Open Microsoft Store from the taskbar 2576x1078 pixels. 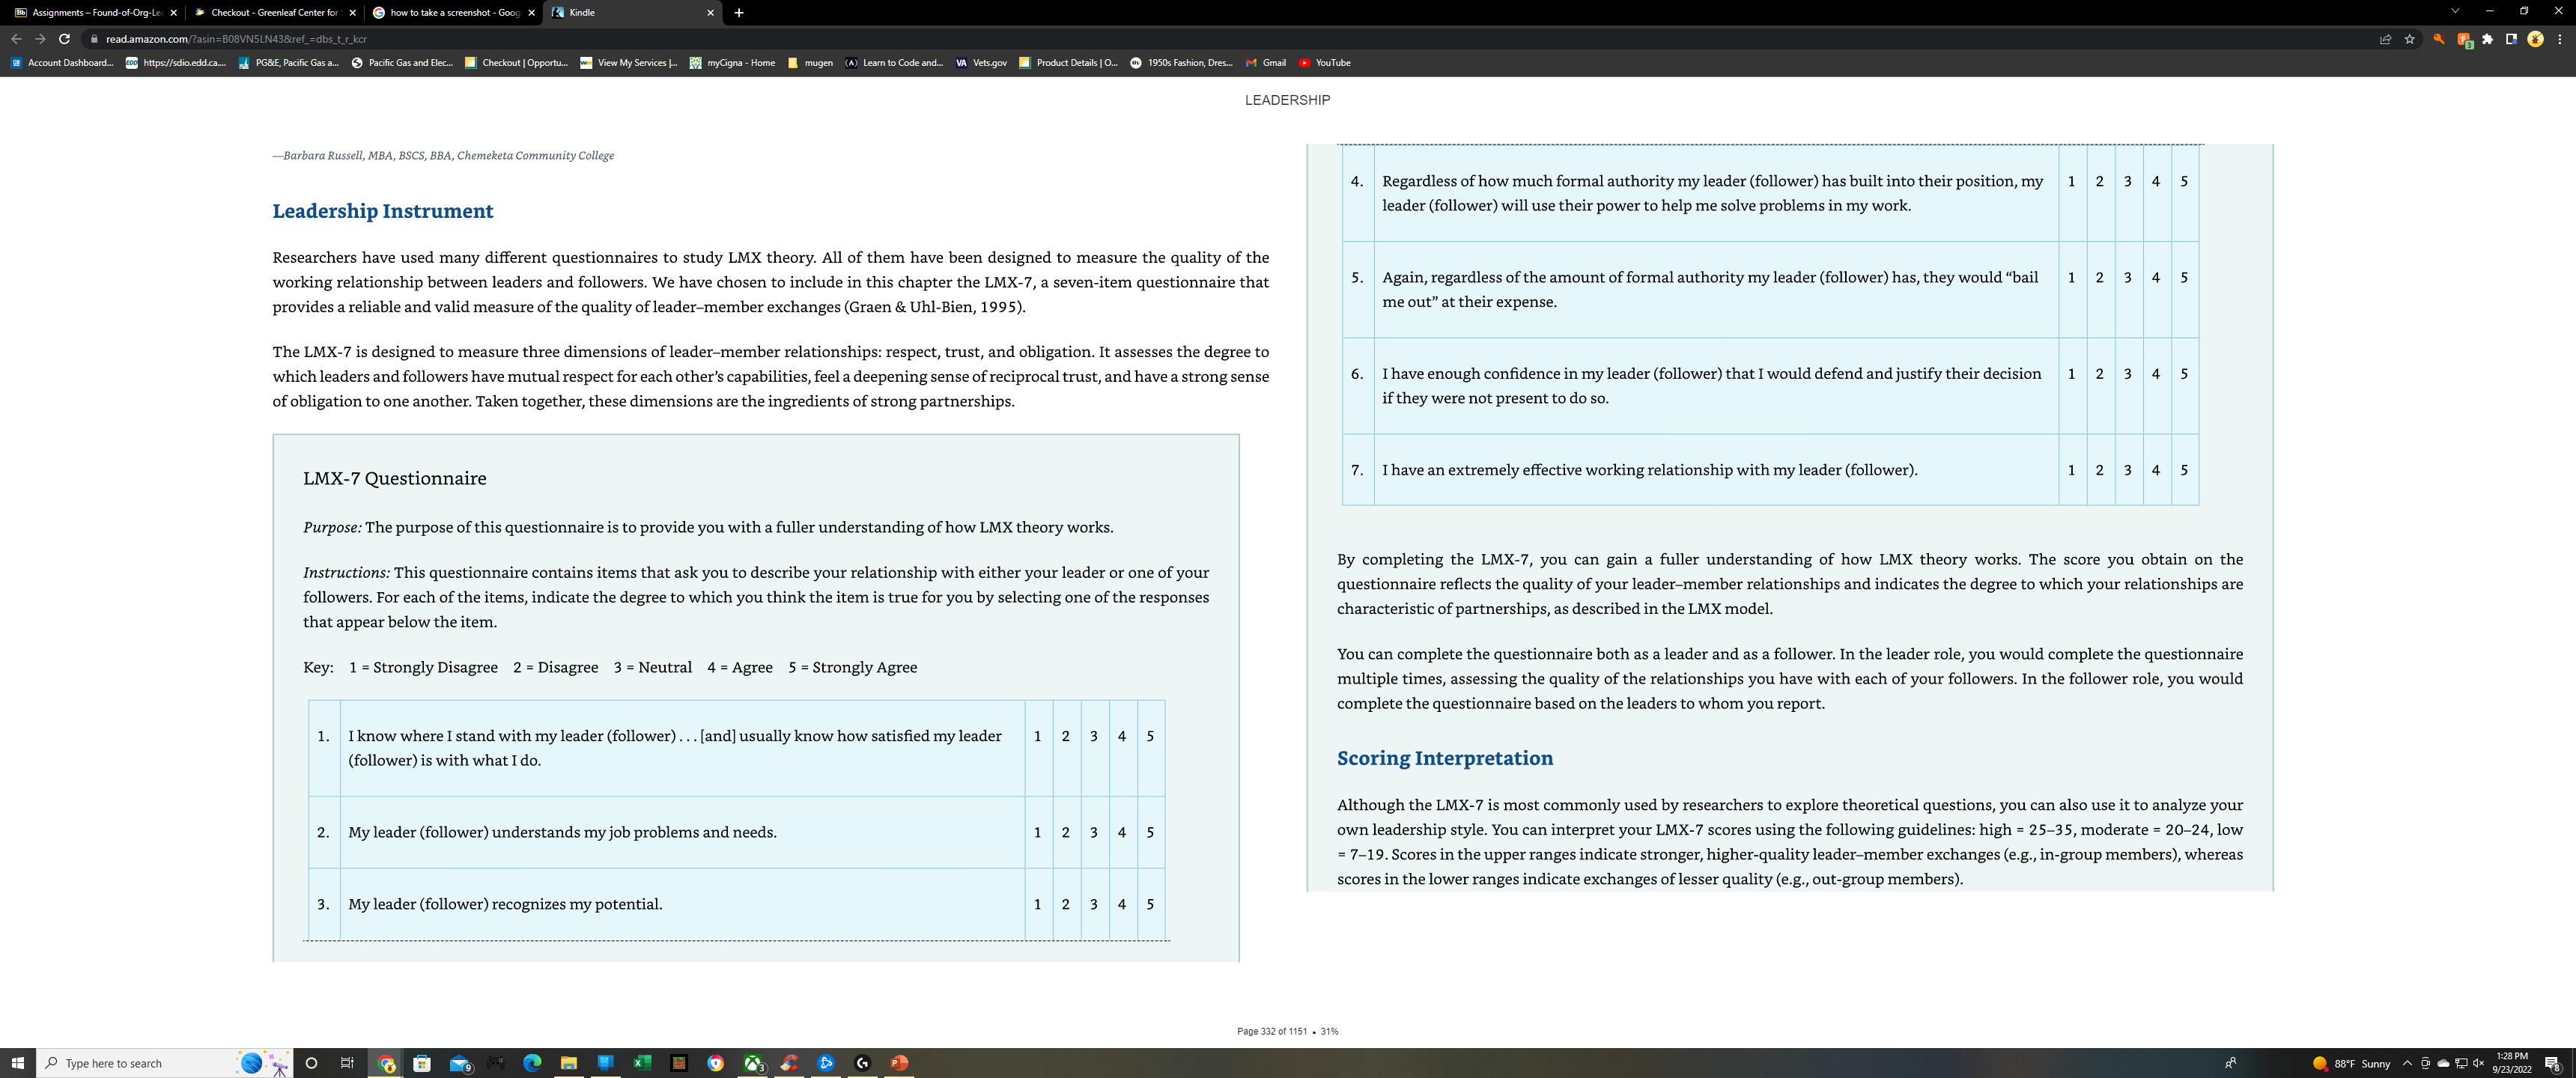click(422, 1063)
